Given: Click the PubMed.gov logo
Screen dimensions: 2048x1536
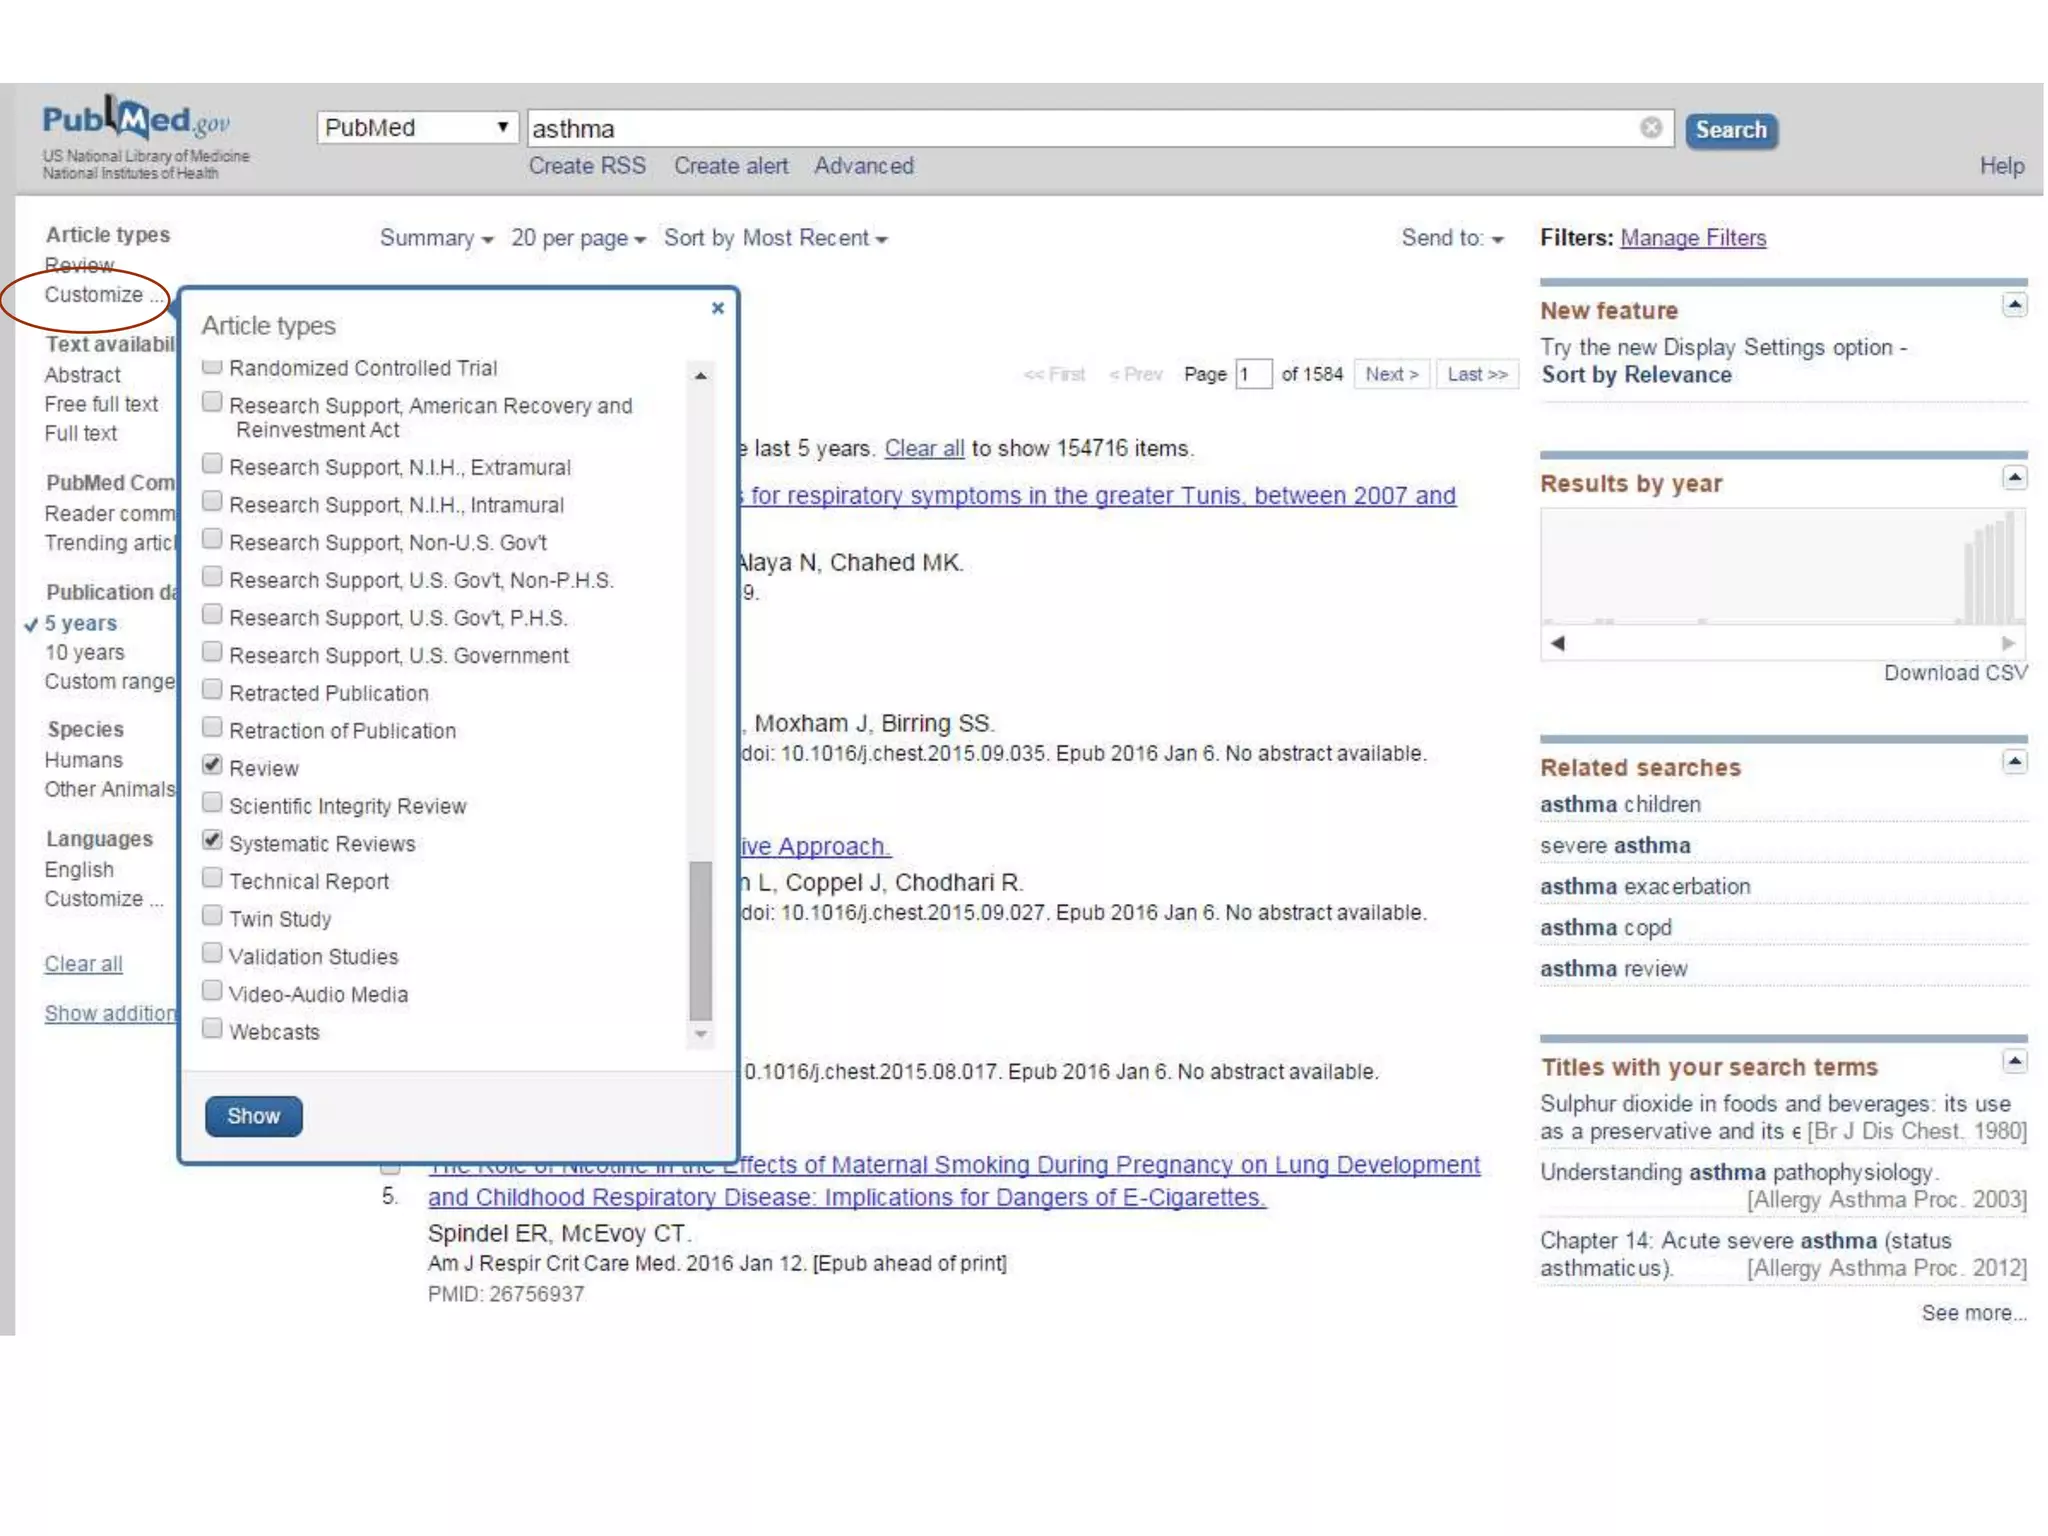Looking at the screenshot, I should coord(136,121).
